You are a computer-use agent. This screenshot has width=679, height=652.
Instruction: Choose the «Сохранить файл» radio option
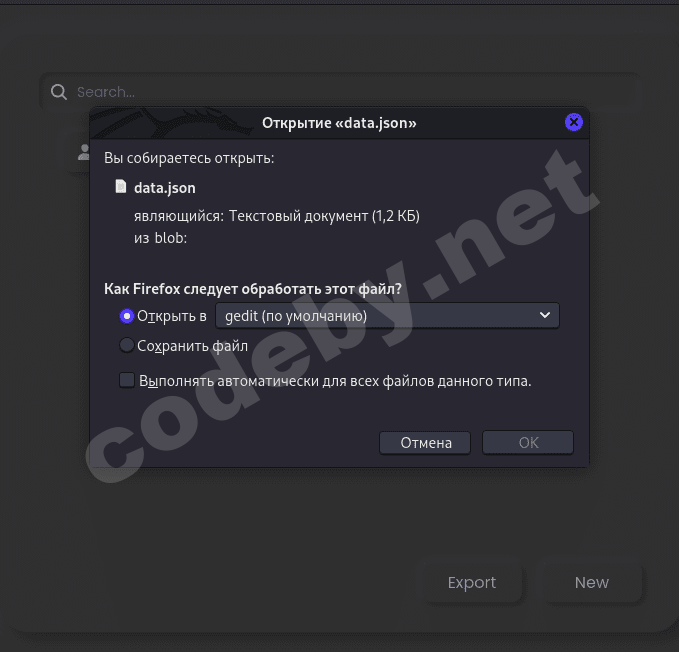click(x=126, y=345)
